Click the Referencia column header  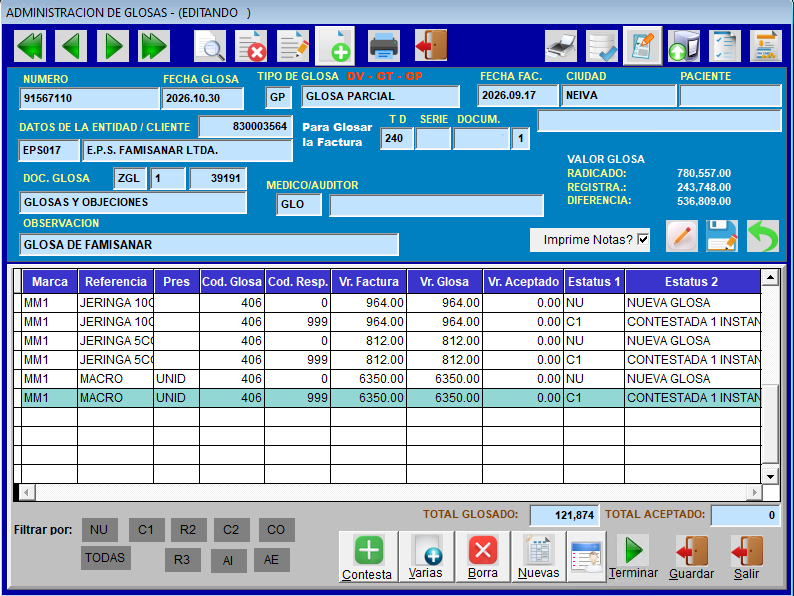pyautogui.click(x=115, y=282)
